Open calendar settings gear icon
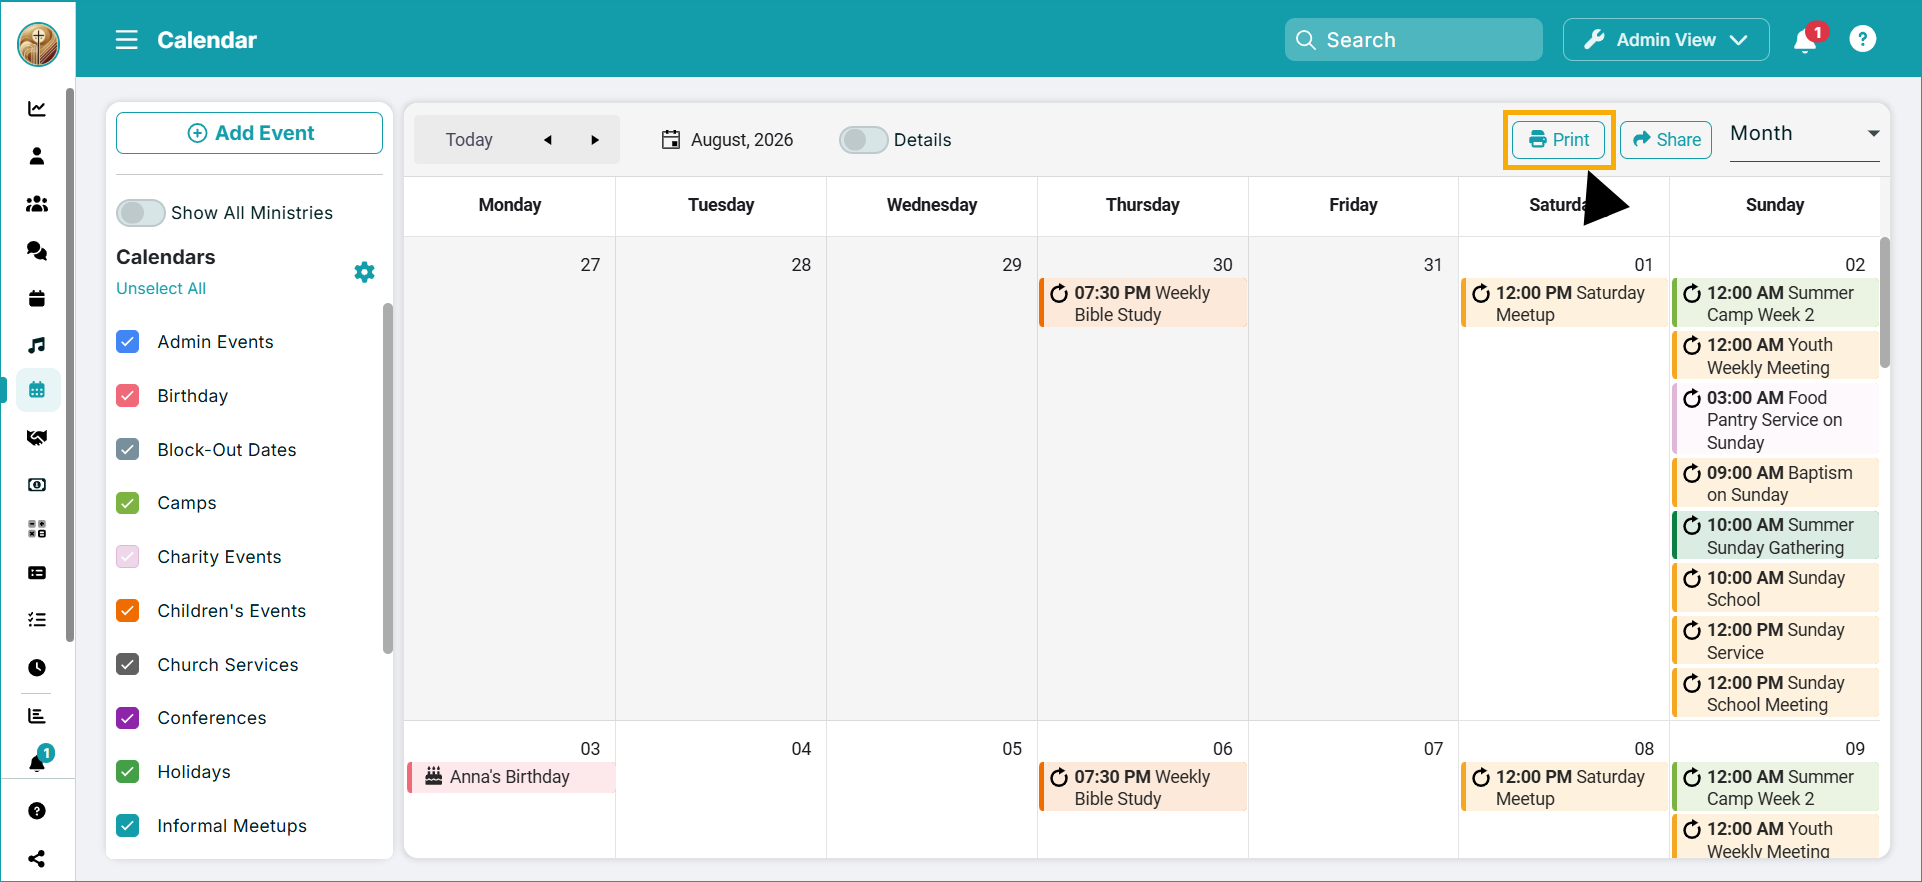Viewport: 1922px width, 882px height. click(x=364, y=272)
